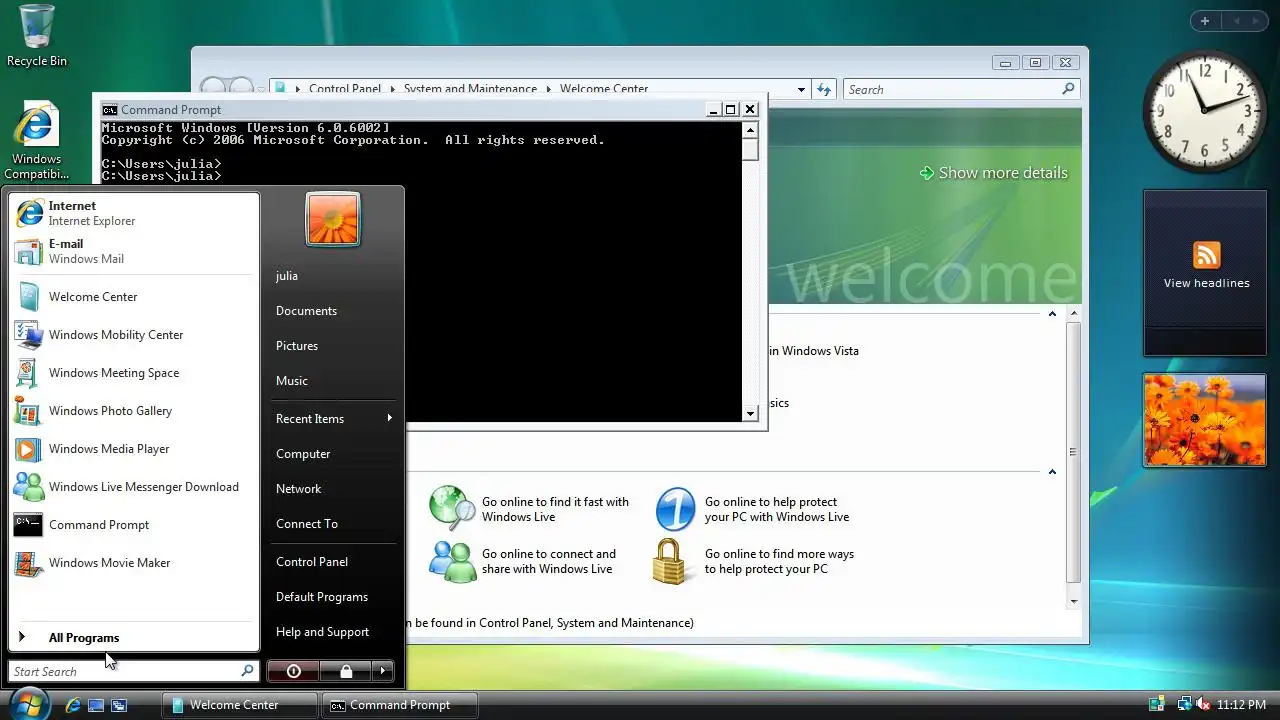This screenshot has height=720, width=1280.
Task: Click Welcome Center vertical scrollbar thumb
Action: [x=1073, y=453]
